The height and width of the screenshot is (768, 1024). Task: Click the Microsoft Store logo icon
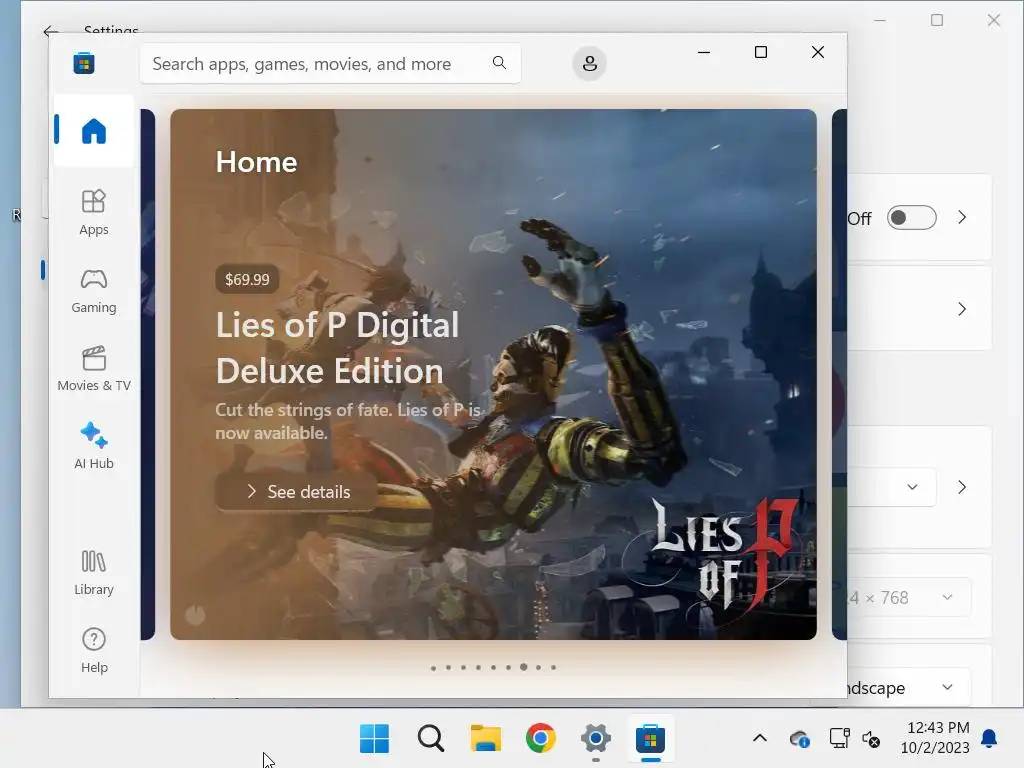(x=84, y=63)
